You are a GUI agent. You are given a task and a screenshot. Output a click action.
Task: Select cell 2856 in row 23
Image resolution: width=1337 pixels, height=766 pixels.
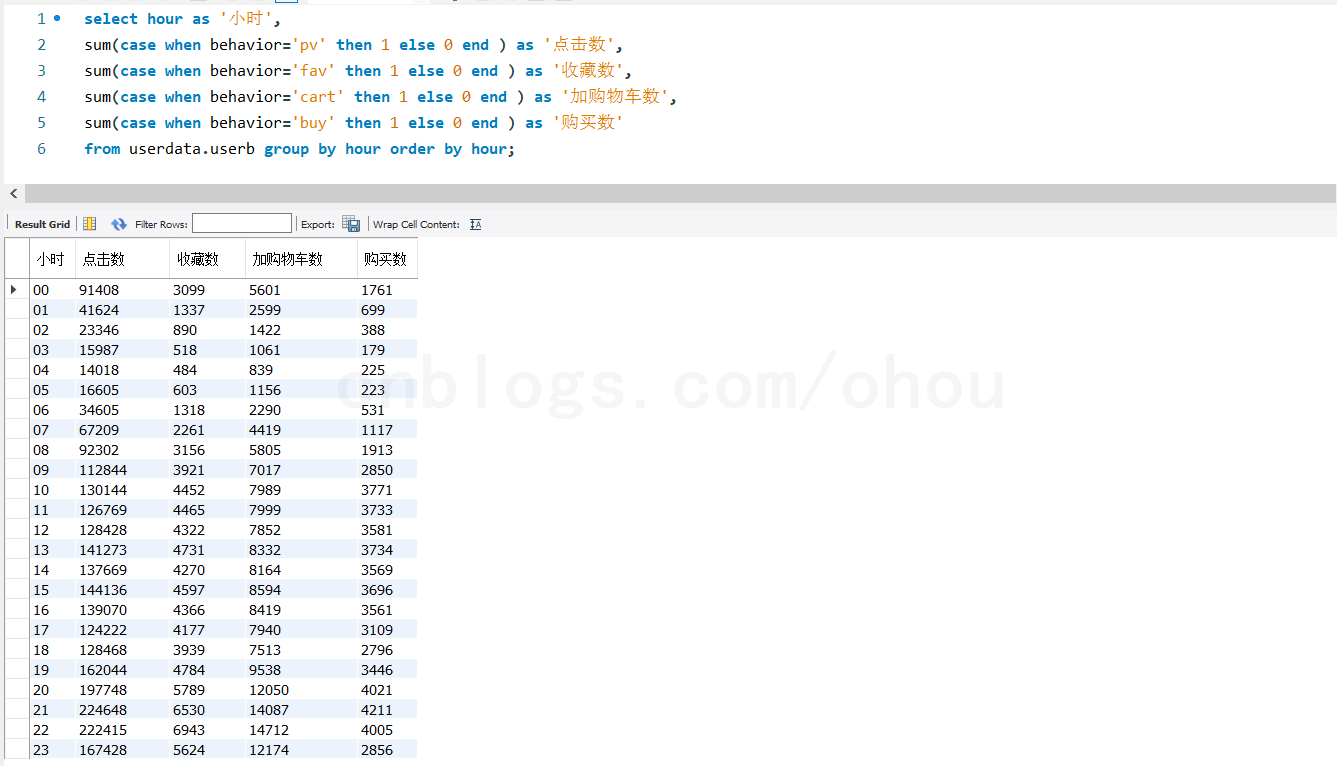387,750
